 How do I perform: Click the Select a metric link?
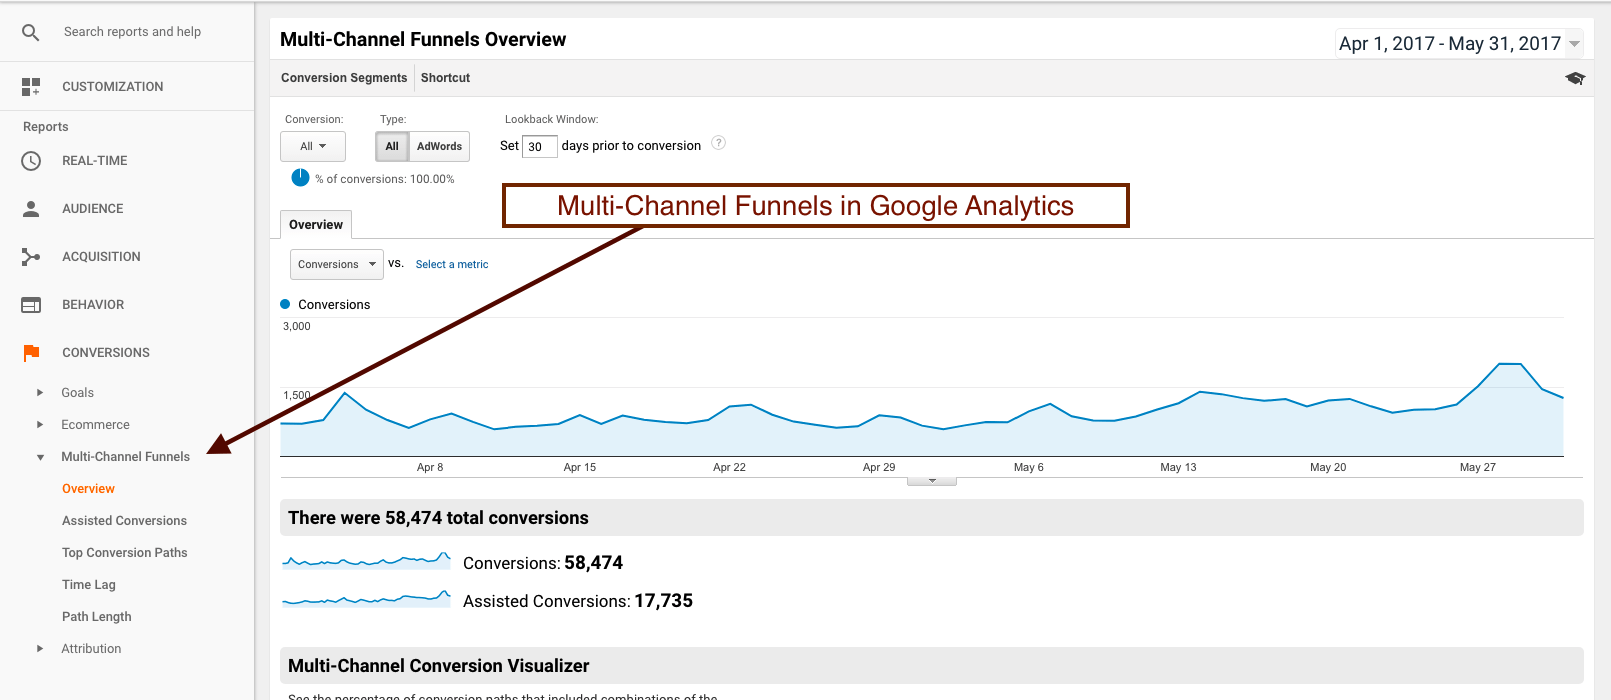(x=452, y=264)
